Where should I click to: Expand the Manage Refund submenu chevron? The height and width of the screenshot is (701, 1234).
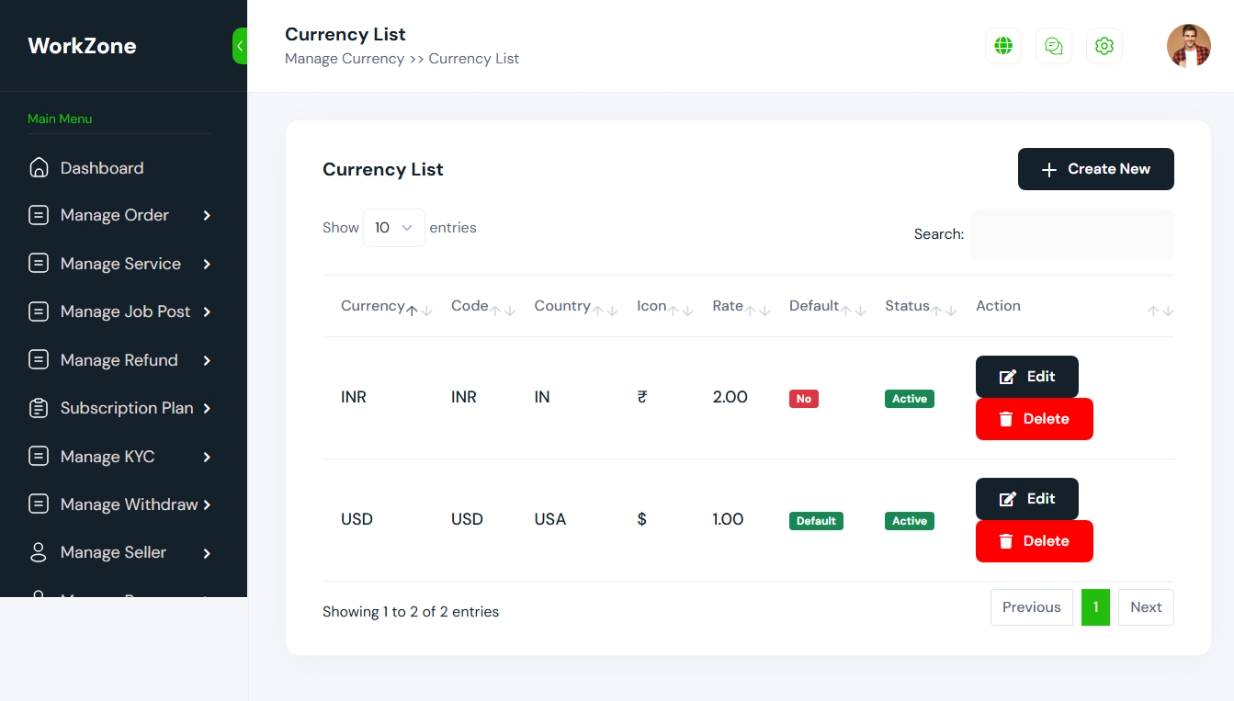click(x=207, y=360)
